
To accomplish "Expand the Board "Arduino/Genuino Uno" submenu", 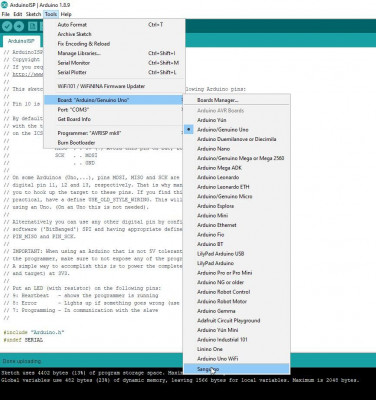I will (114, 100).
